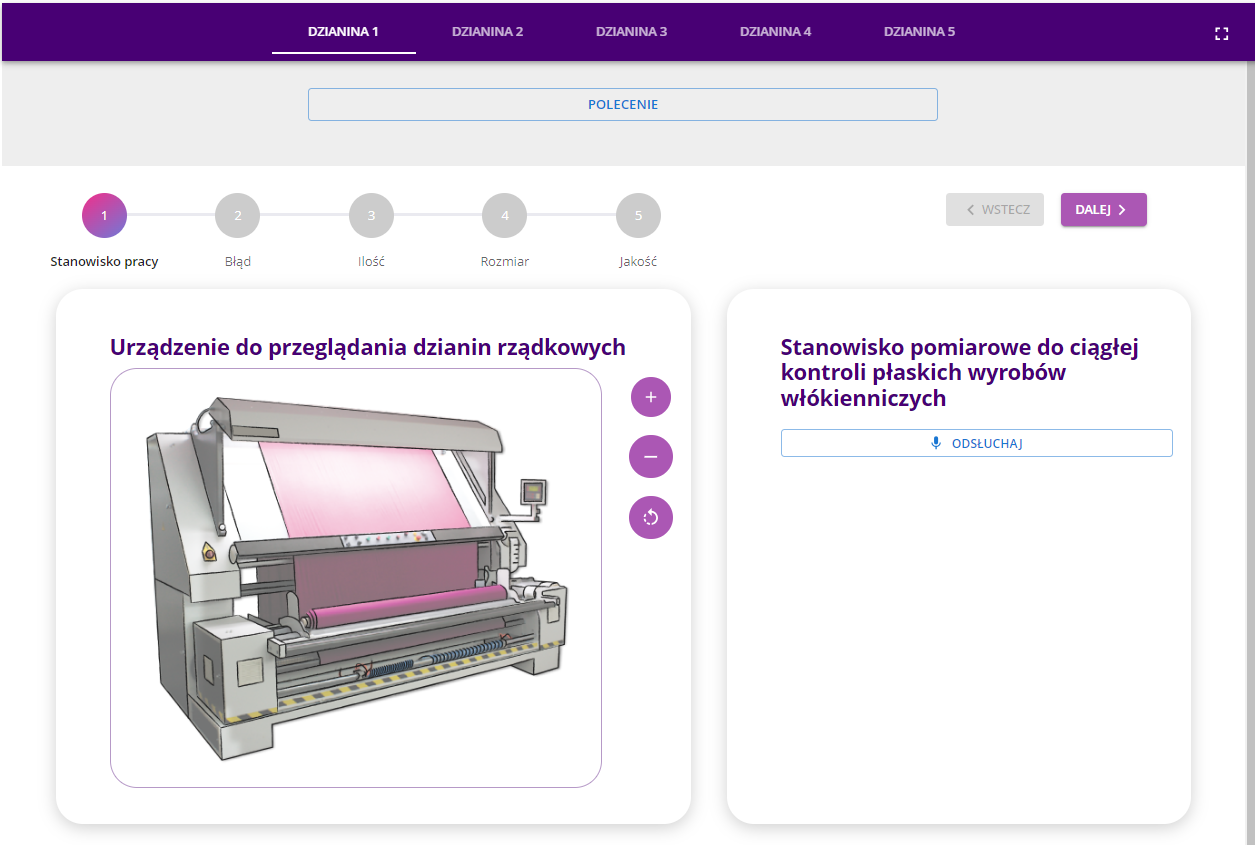Expand the POLECENIE instruction bar
Image resolution: width=1255 pixels, height=845 pixels.
point(622,104)
